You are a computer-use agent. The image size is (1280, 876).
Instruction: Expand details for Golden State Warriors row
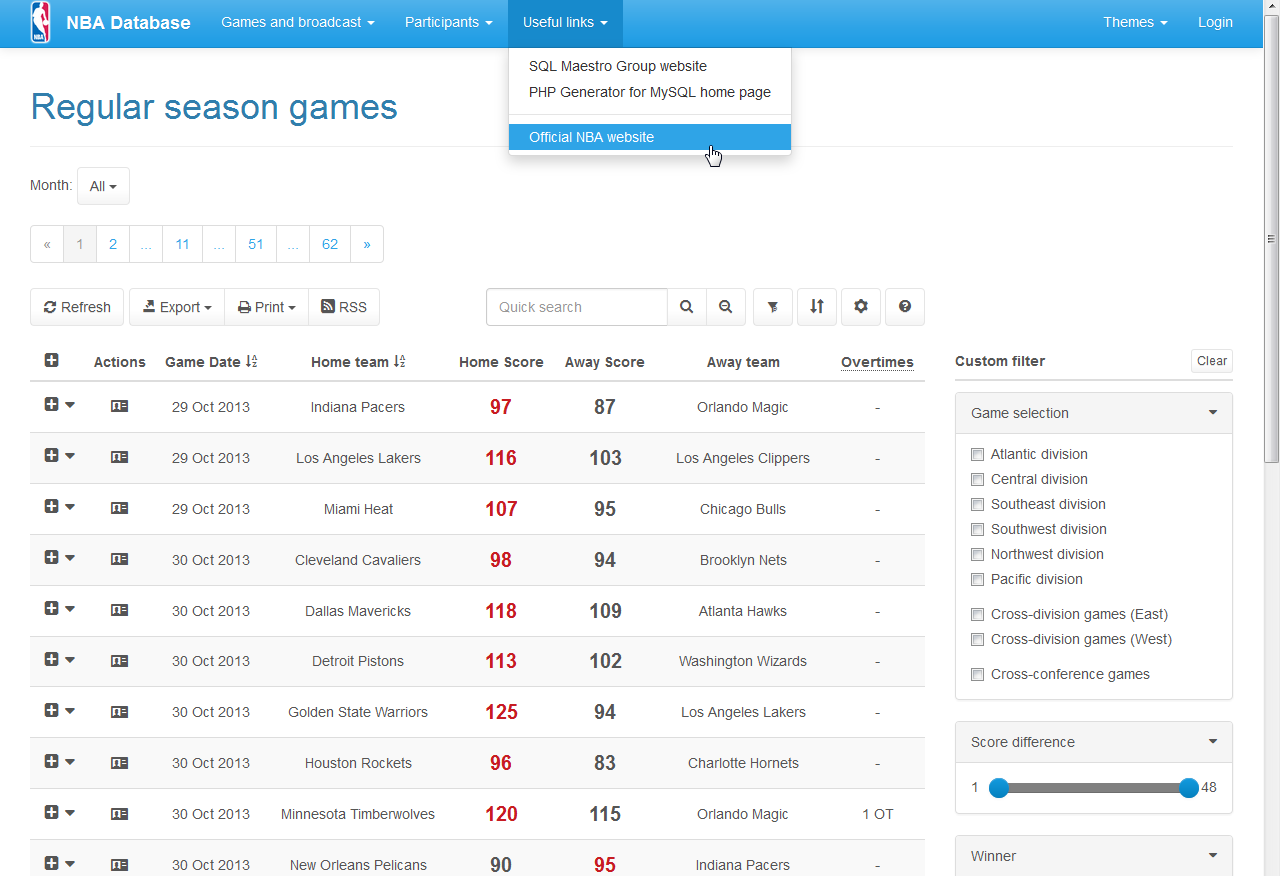coord(52,710)
